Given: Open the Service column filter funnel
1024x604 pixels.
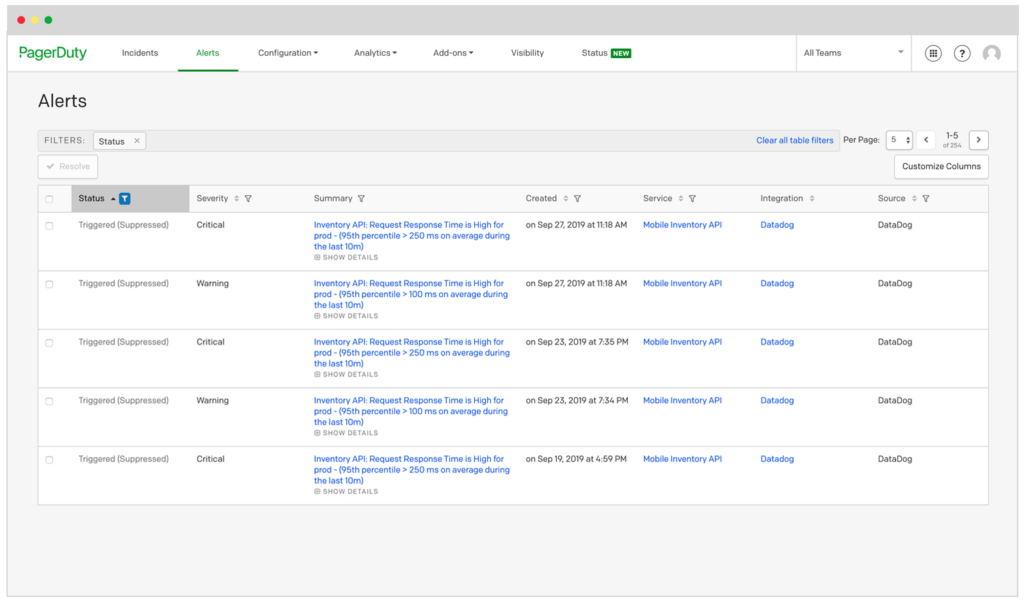Looking at the screenshot, I should (692, 199).
